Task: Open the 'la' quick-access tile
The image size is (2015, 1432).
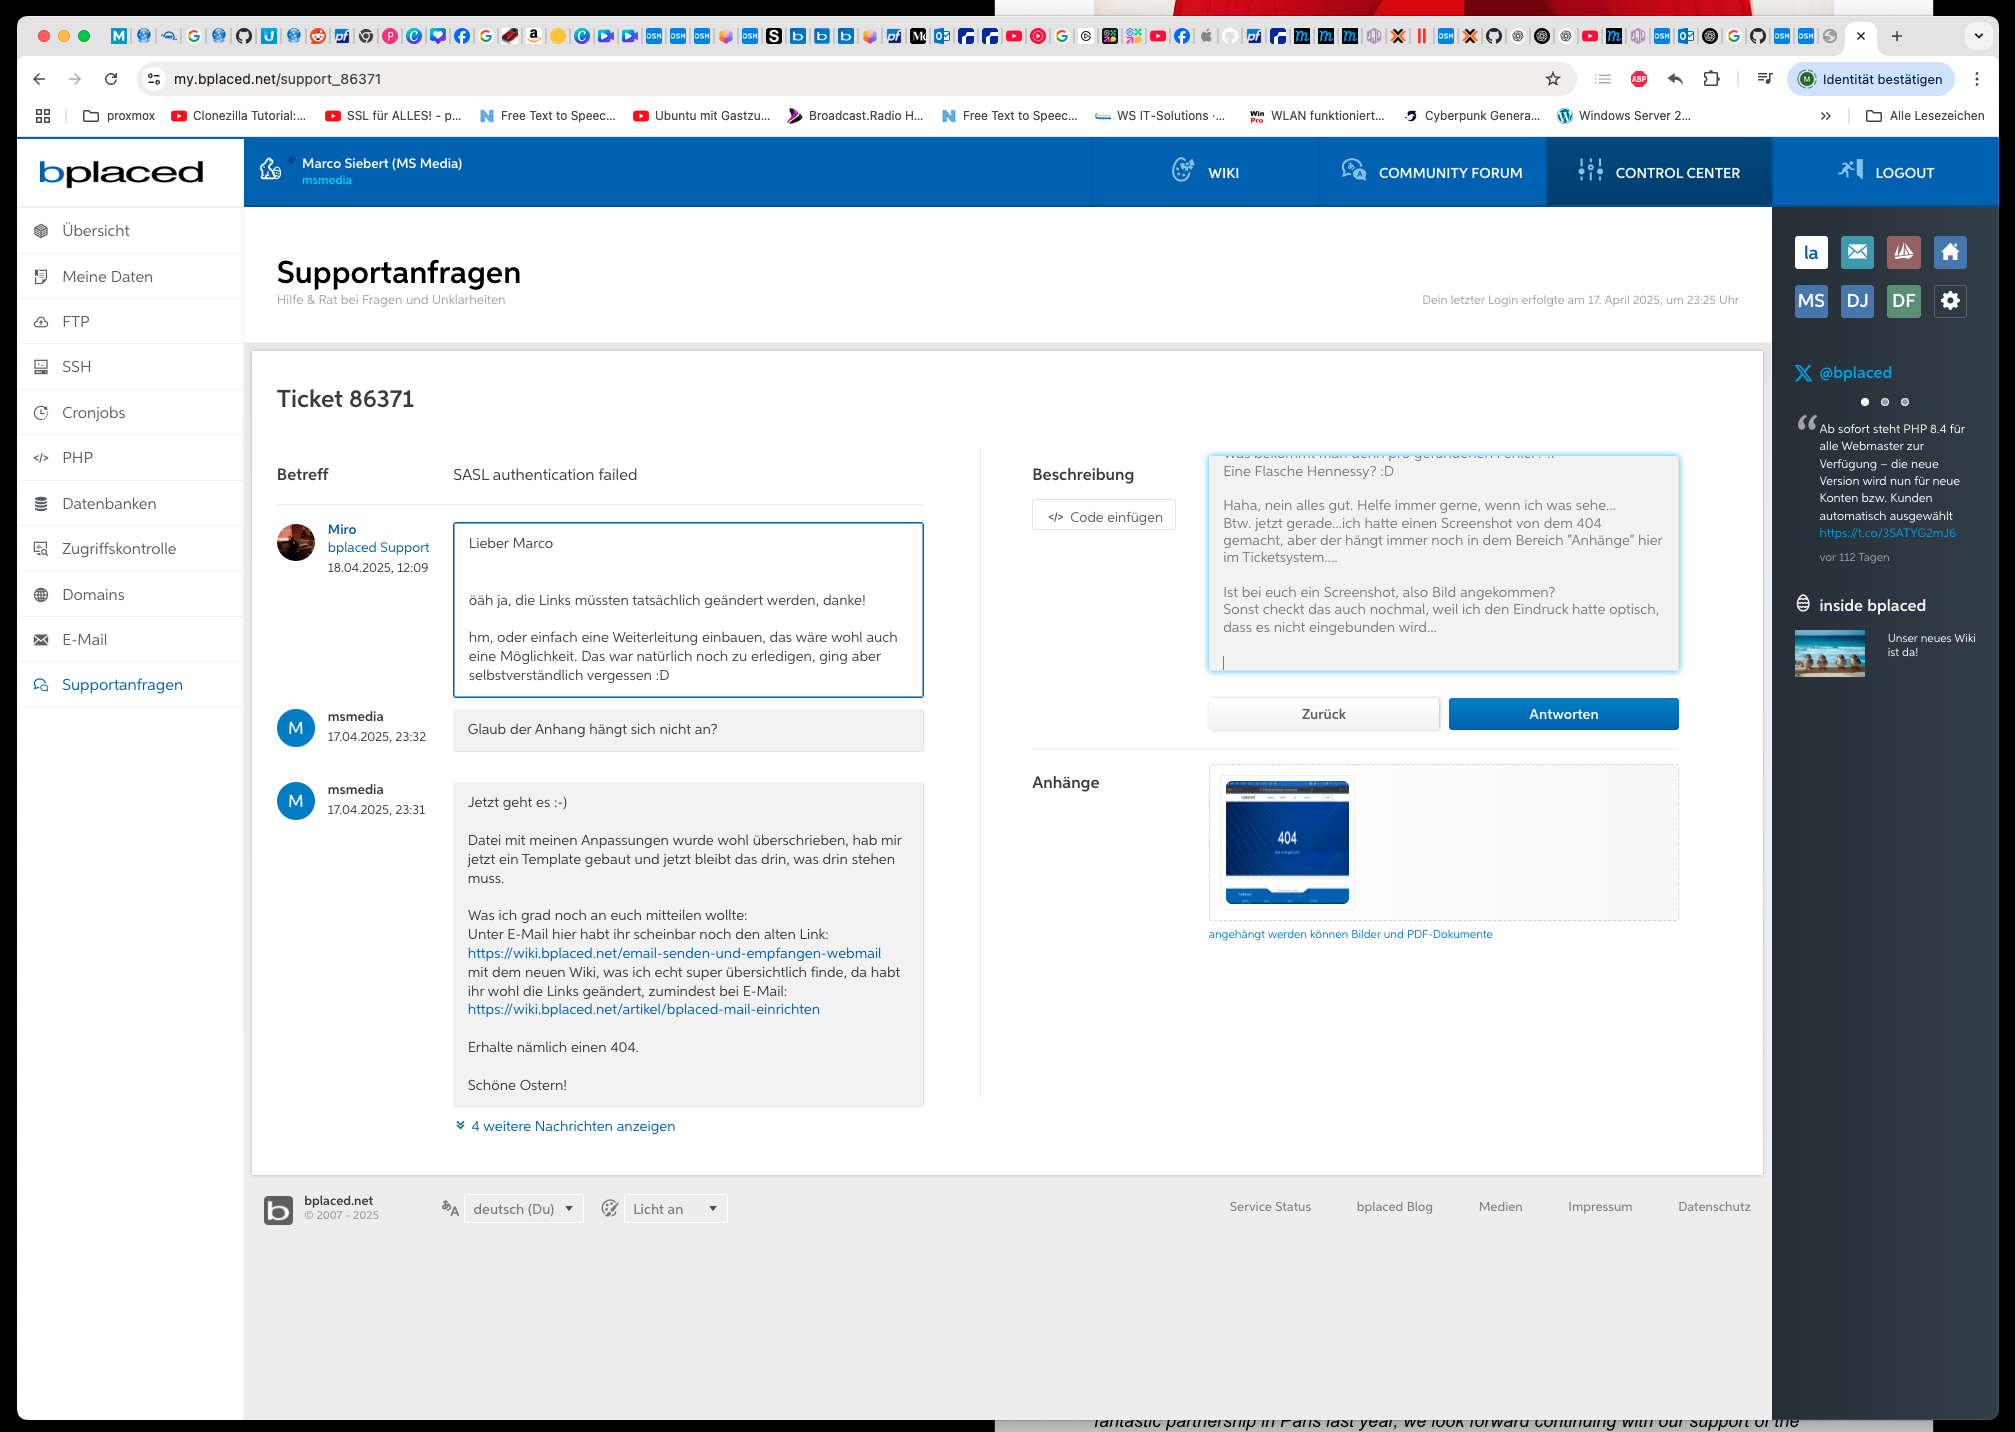Action: (x=1811, y=252)
